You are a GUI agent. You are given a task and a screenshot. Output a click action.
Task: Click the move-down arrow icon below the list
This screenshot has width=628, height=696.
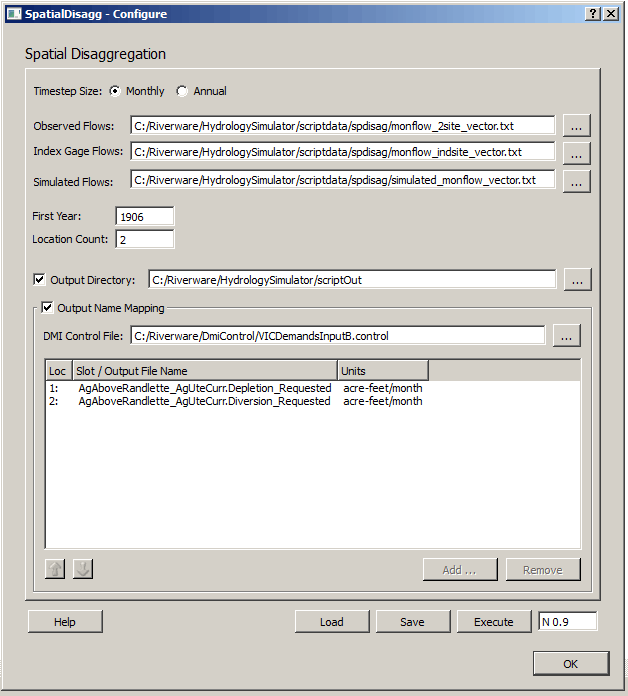click(83, 569)
